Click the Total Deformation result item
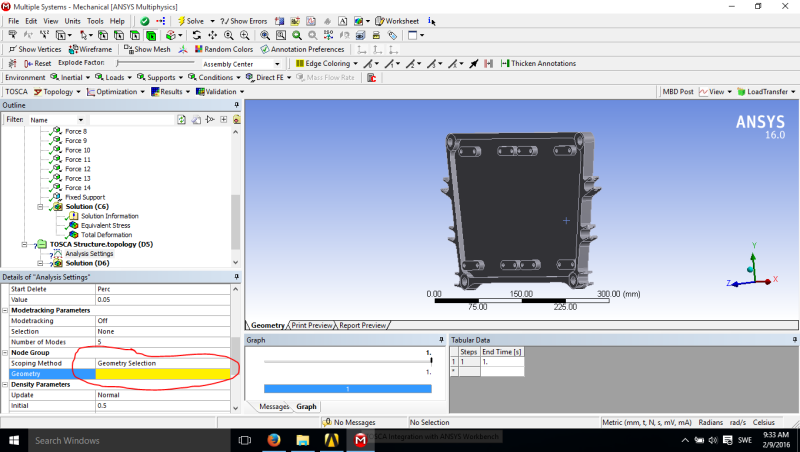800x452 pixels. (106, 235)
